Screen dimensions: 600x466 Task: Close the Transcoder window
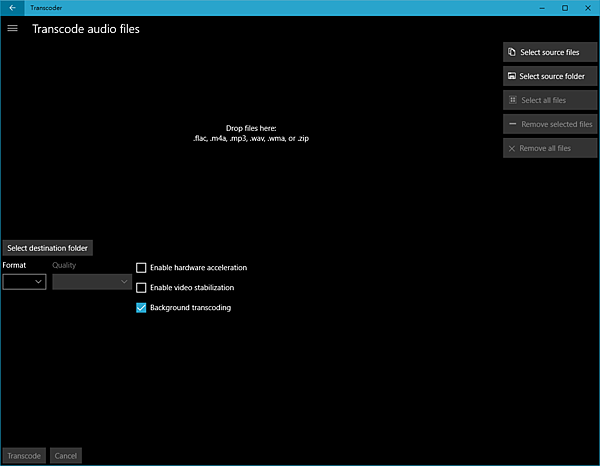588,8
